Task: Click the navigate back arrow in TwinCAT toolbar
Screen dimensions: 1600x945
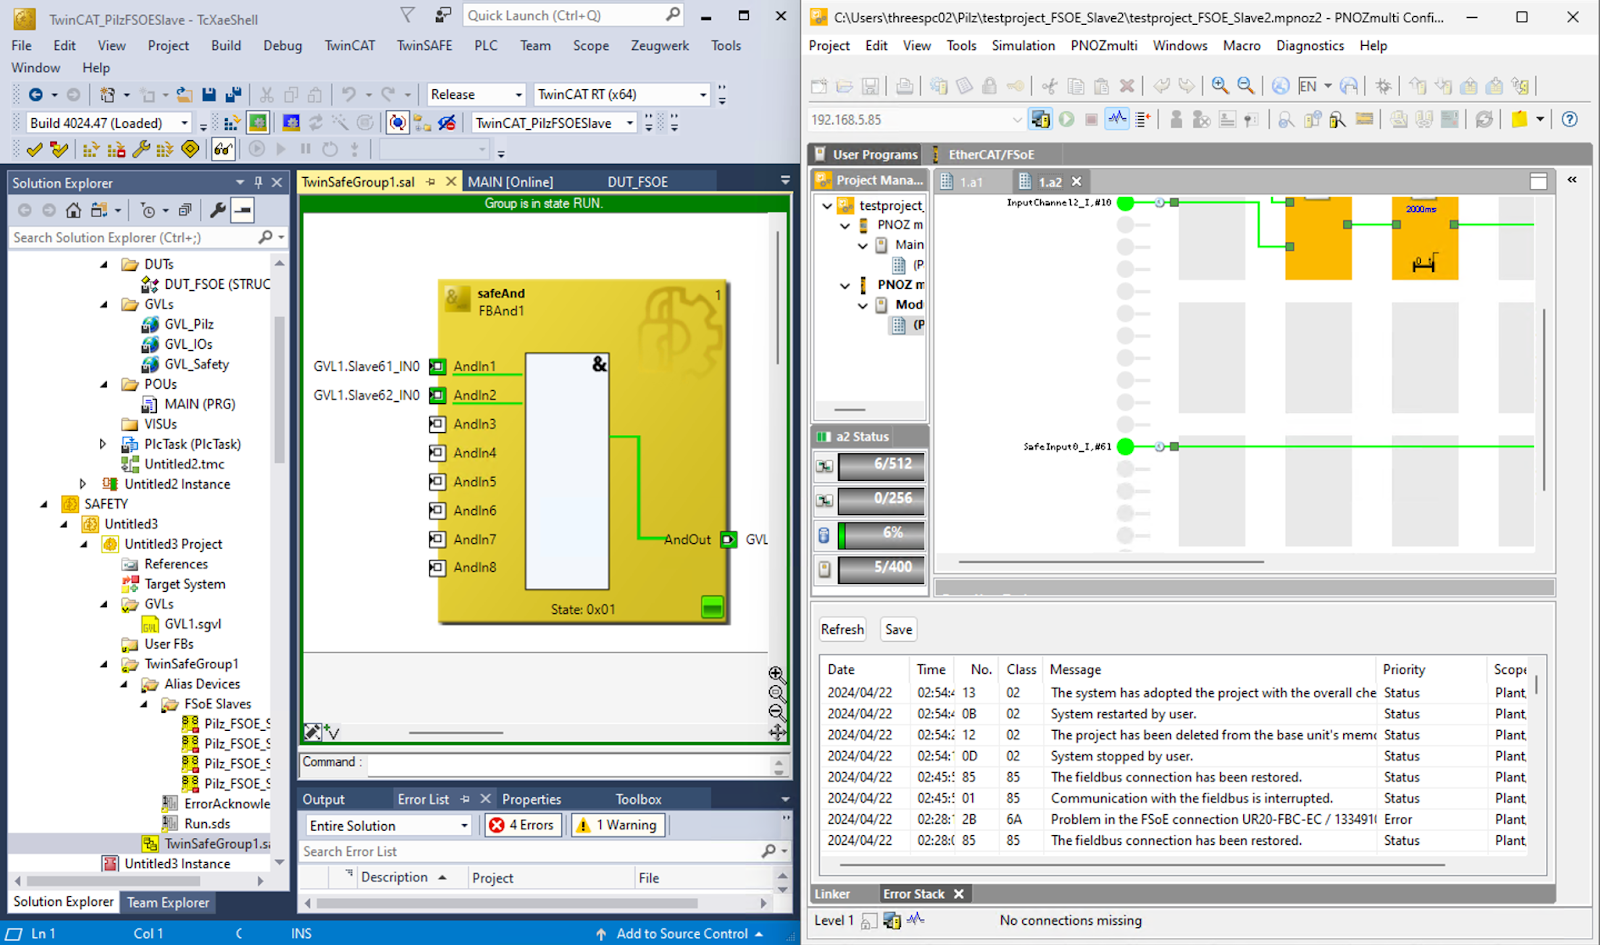Action: coord(35,95)
